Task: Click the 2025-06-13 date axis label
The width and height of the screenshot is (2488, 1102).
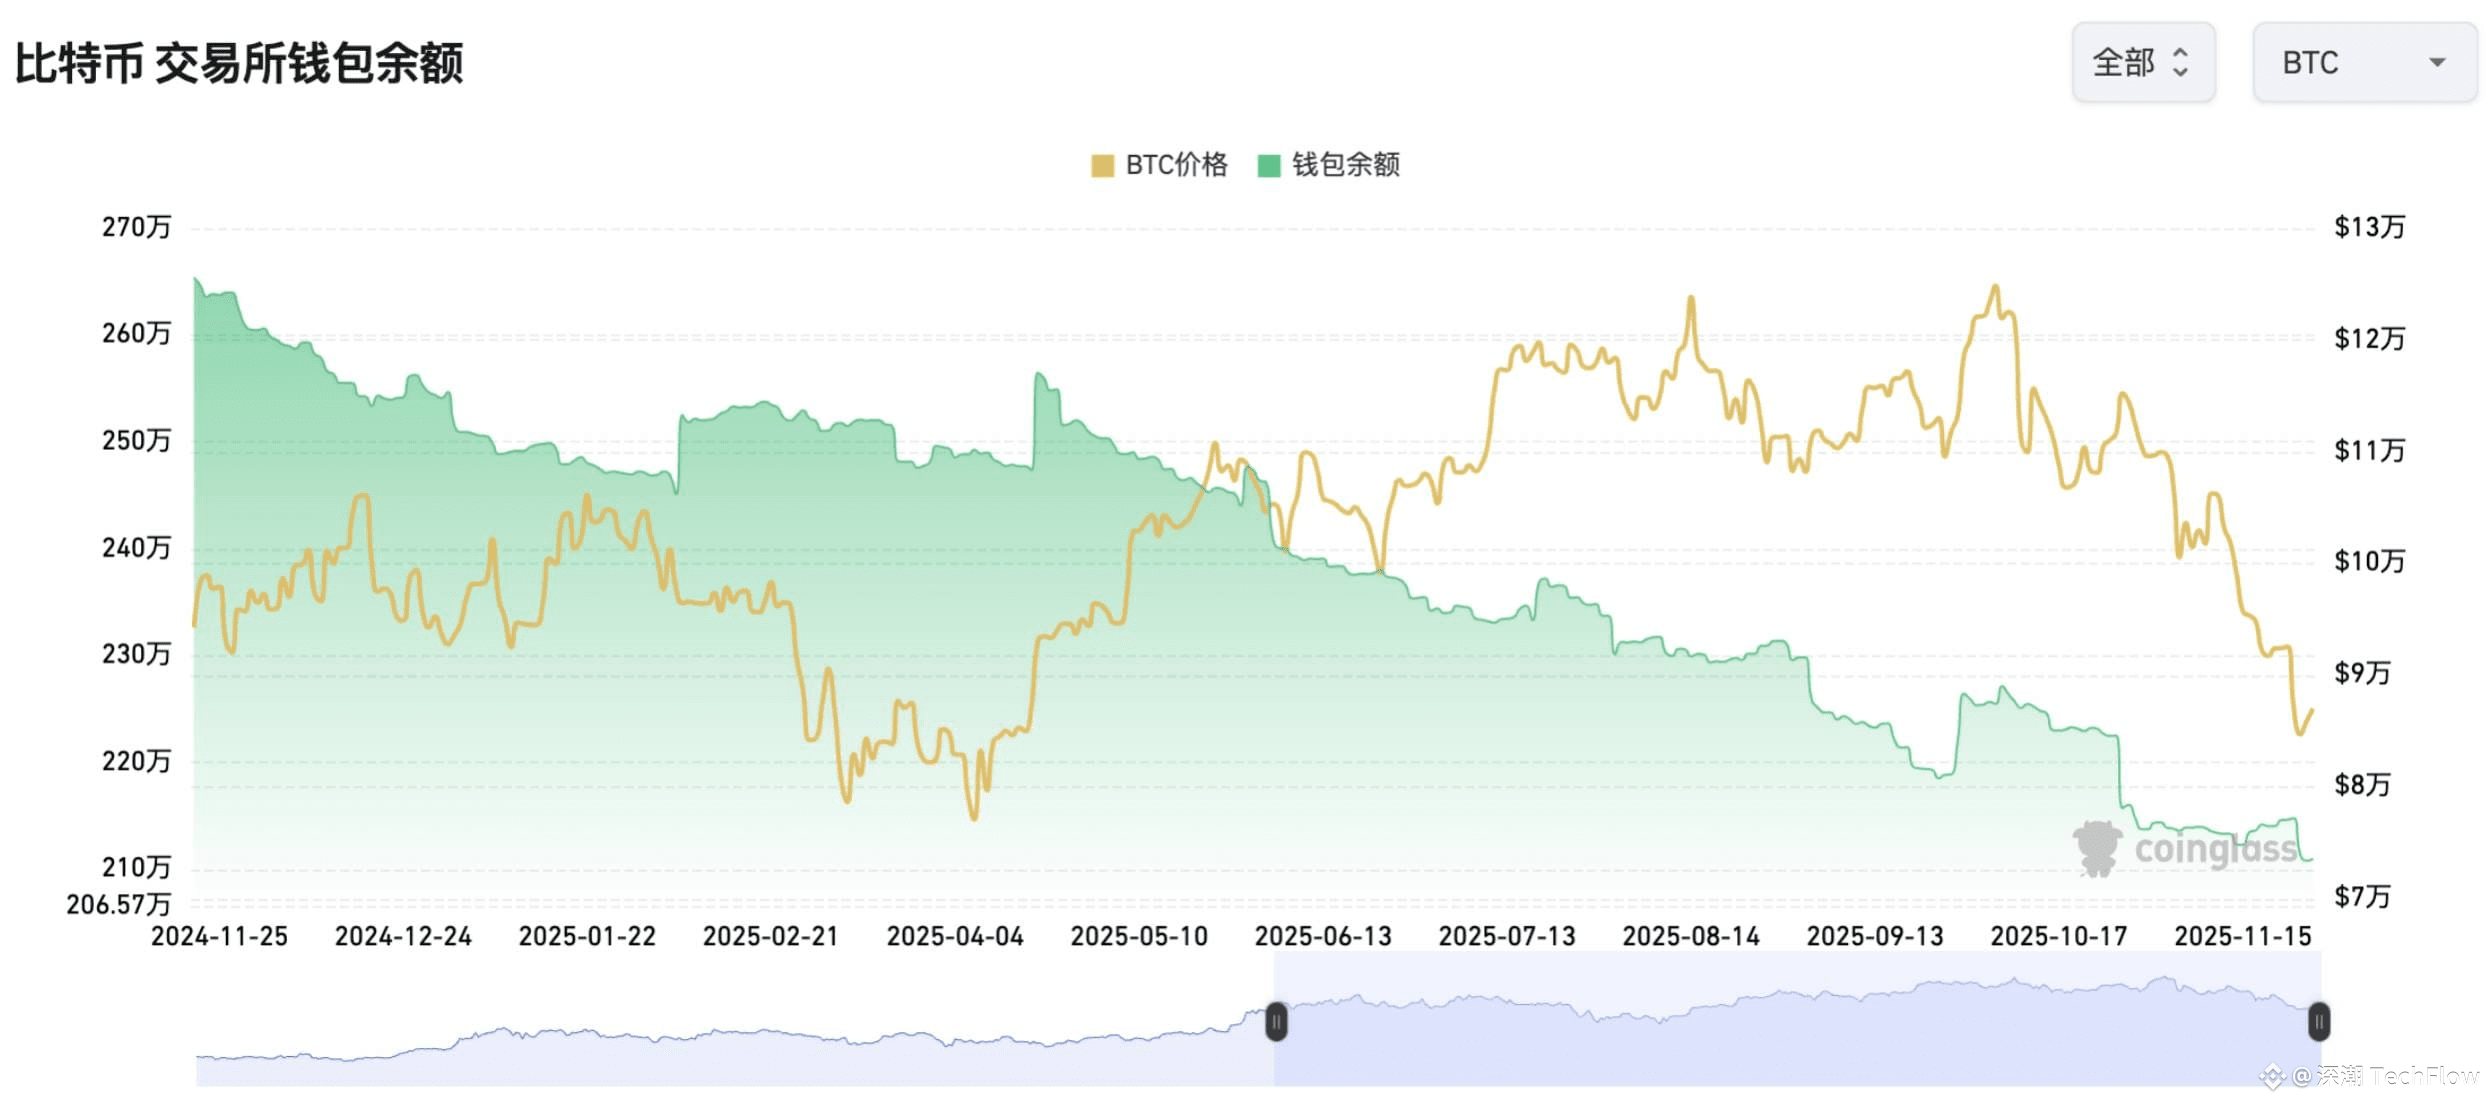Action: [x=1322, y=937]
